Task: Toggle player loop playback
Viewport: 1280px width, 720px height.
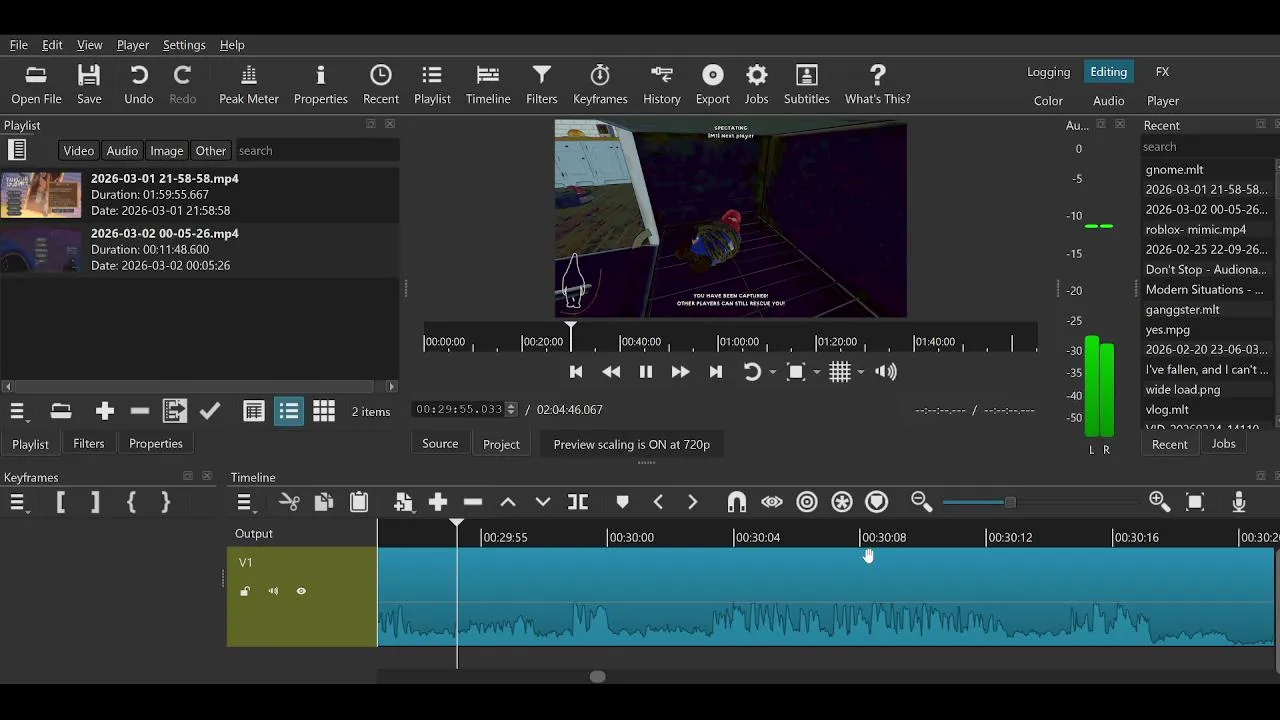Action: pyautogui.click(x=752, y=372)
